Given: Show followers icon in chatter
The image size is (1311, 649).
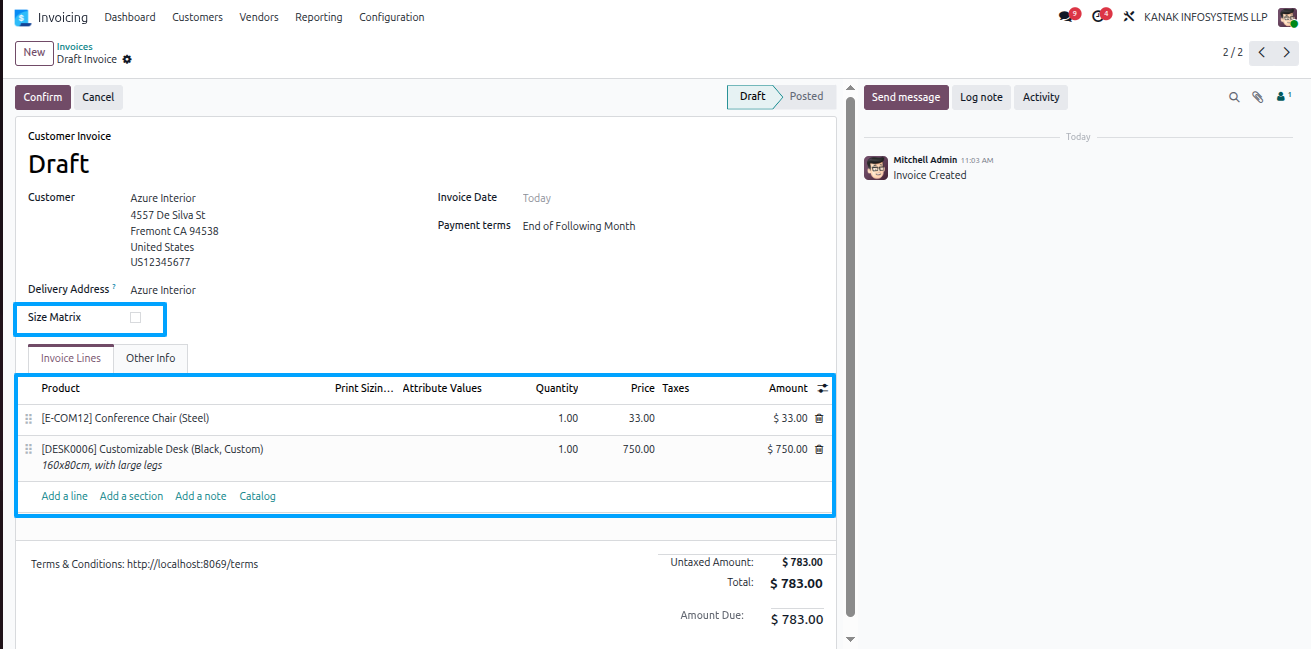Looking at the screenshot, I should coord(1284,97).
